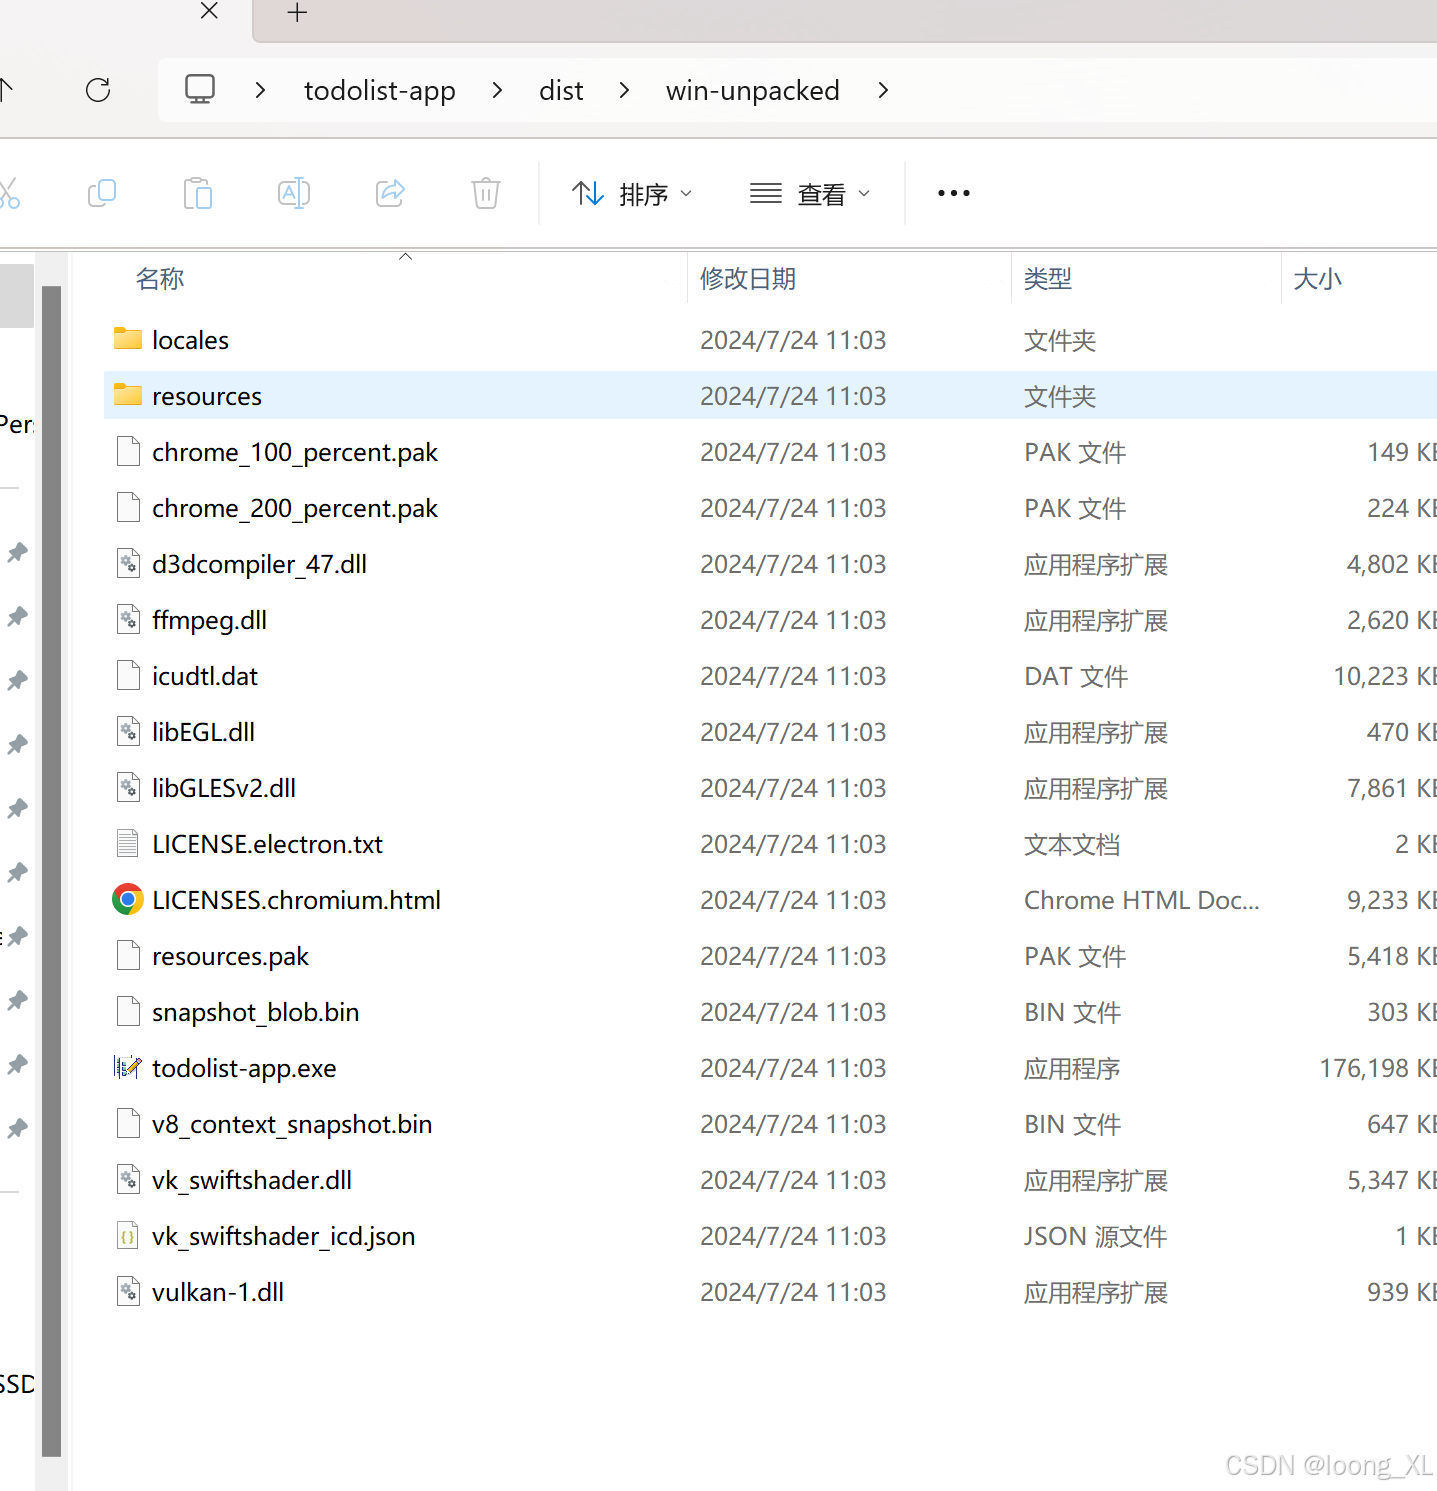
Task: Click the Paste clipboard icon
Action: pyautogui.click(x=198, y=193)
